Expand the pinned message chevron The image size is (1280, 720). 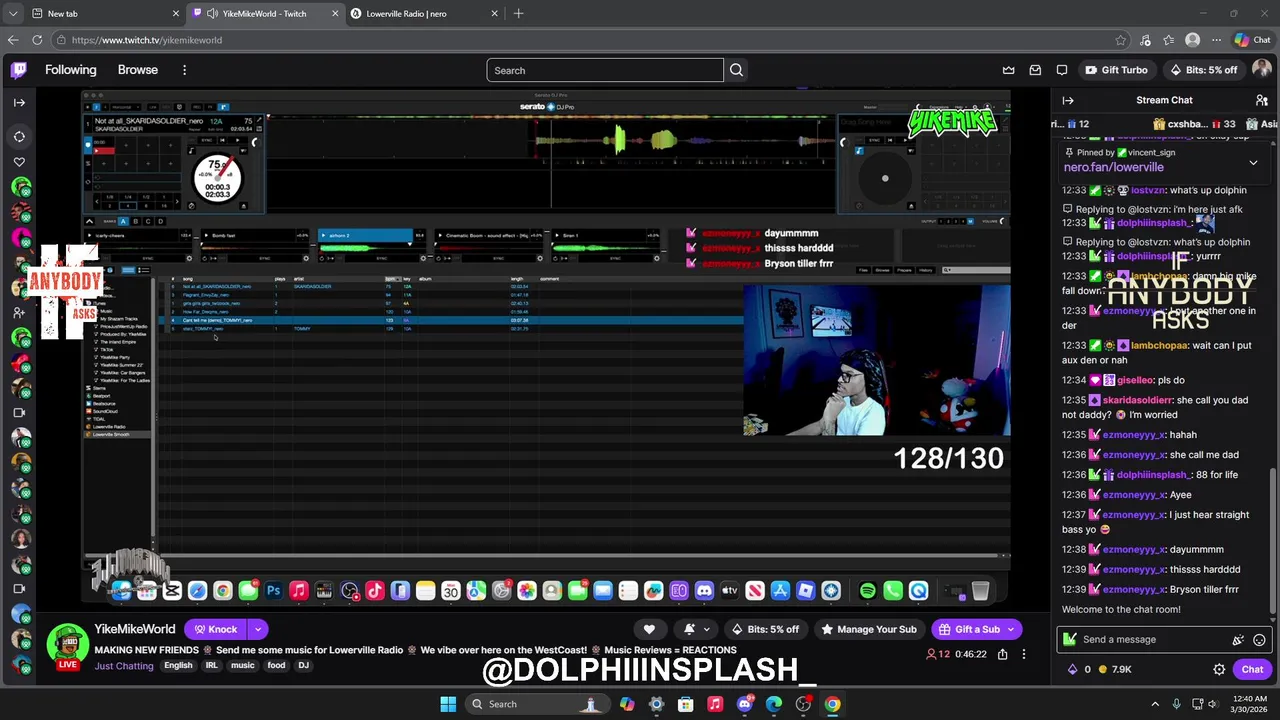click(1253, 163)
